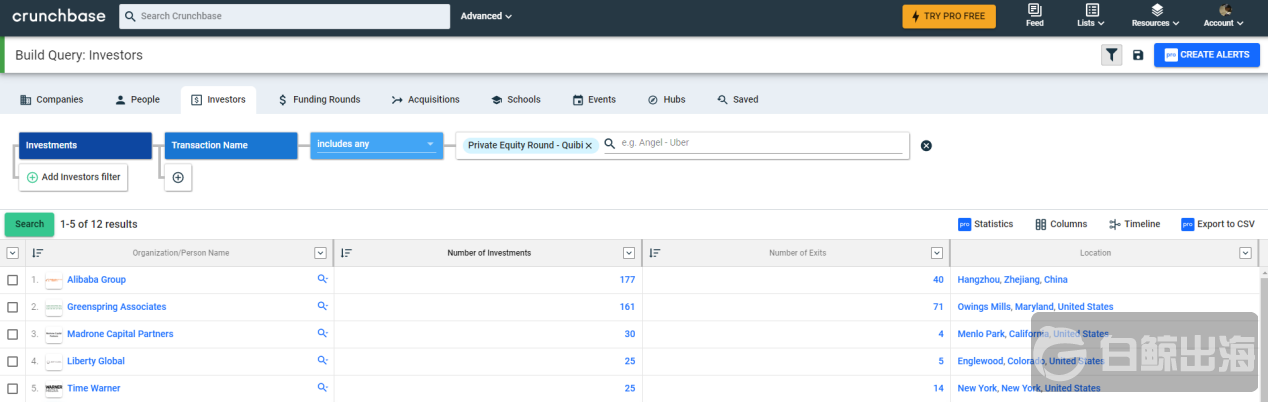Click the filter funnel icon

tap(1111, 55)
